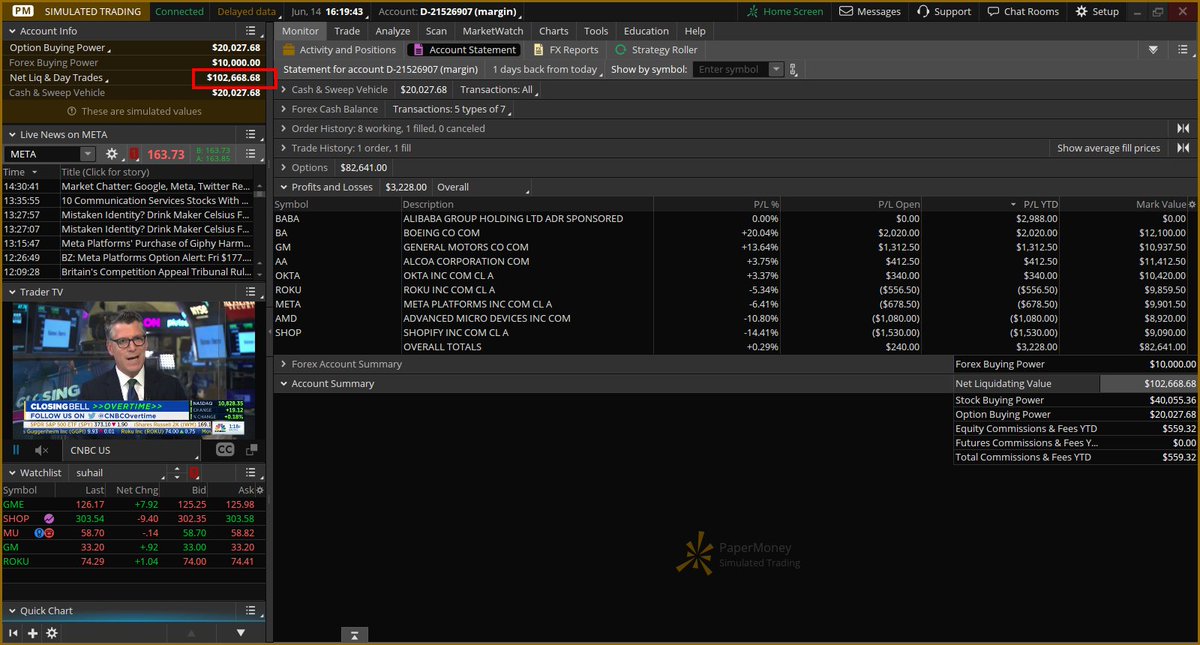
Task: Open Support from the top bar
Action: 943,11
